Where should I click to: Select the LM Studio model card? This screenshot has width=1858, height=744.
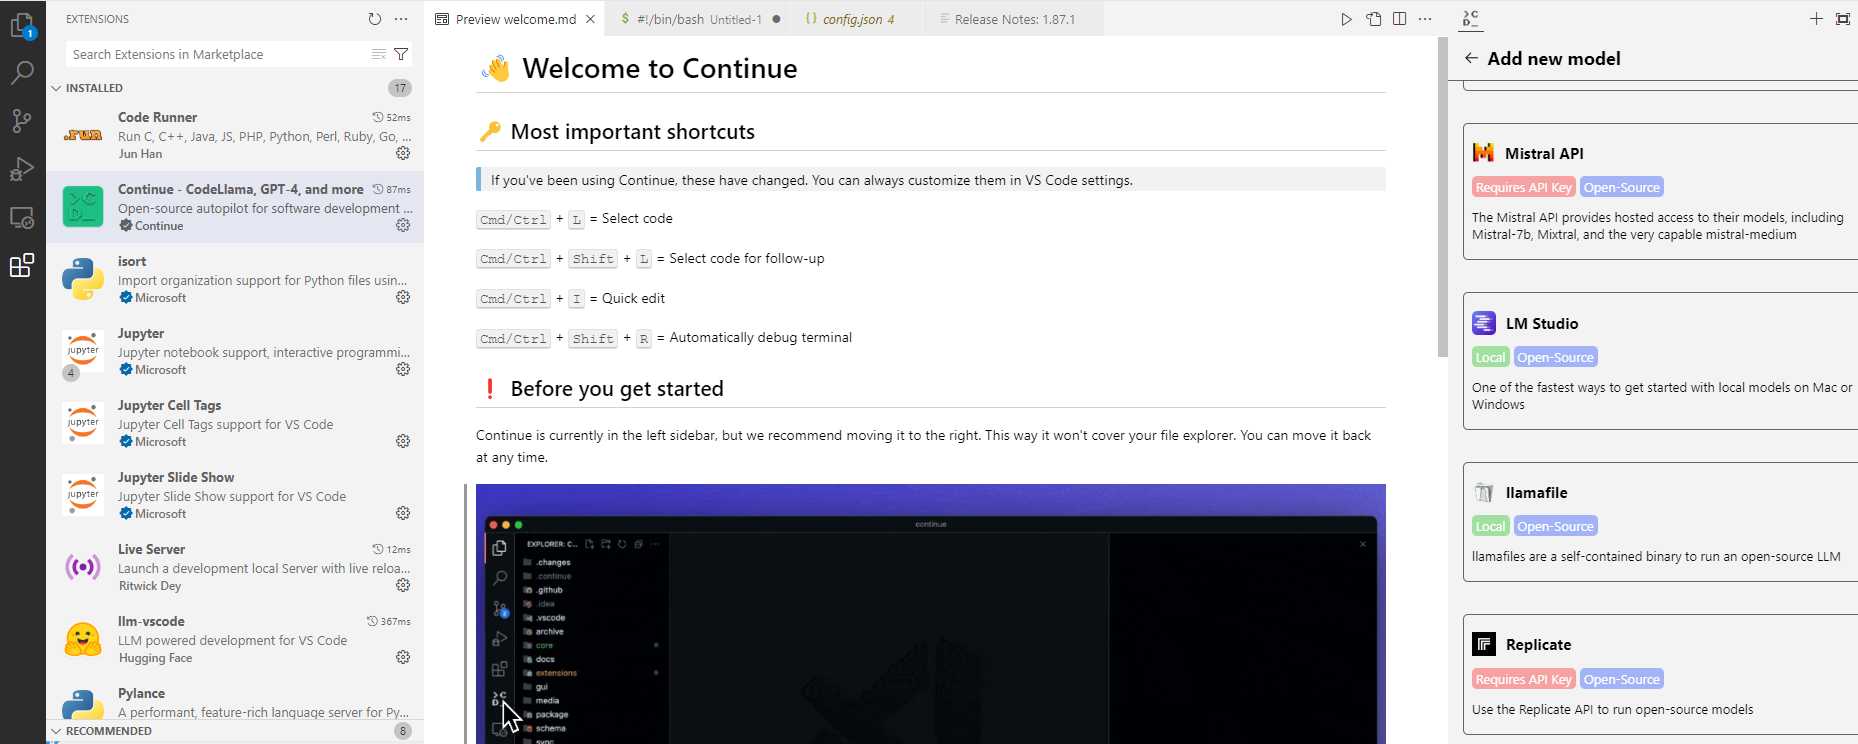click(x=1660, y=361)
